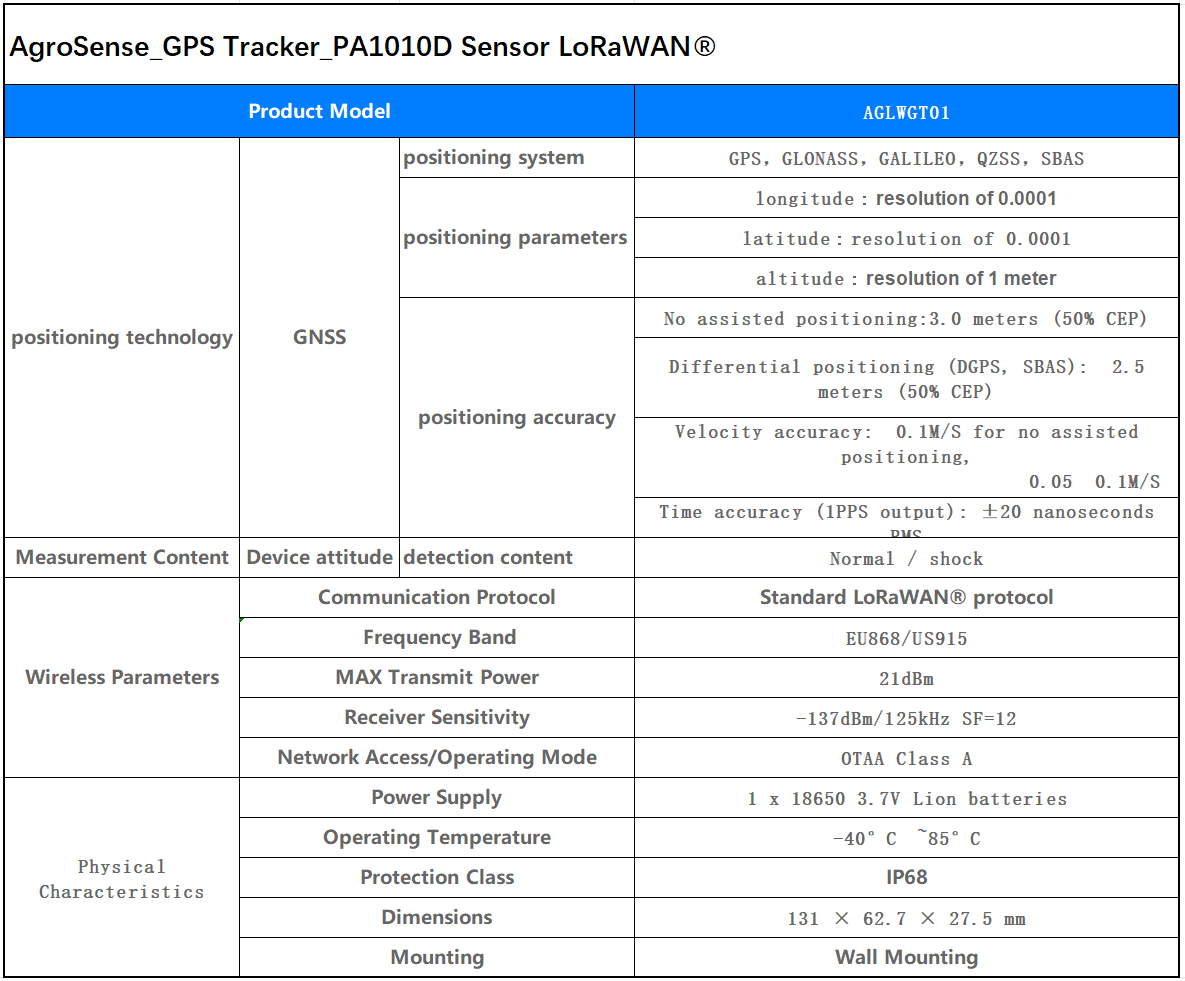The image size is (1185, 981).
Task: Click the Wall Mounting cell
Action: pyautogui.click(x=906, y=958)
